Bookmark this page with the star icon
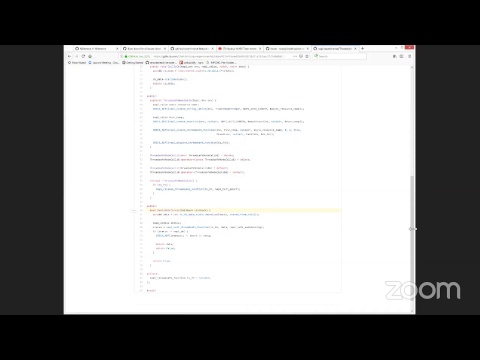Screen dimensions: 480x360 [307, 56]
